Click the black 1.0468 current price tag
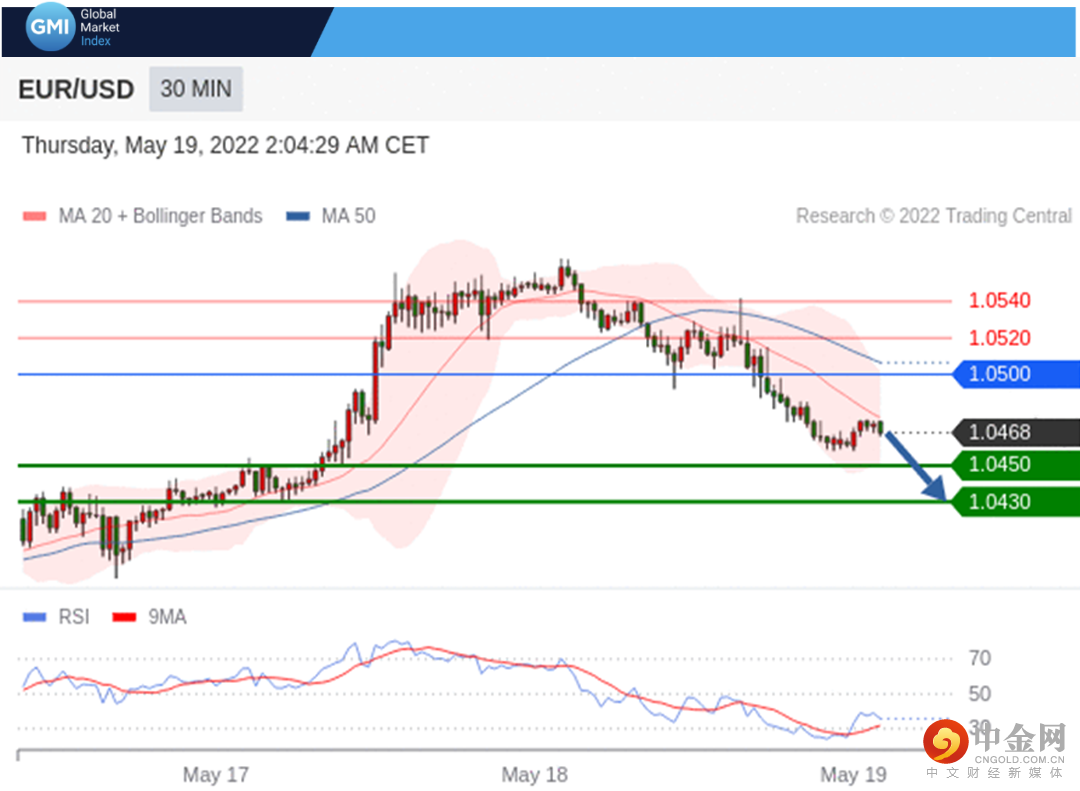 pos(1015,433)
